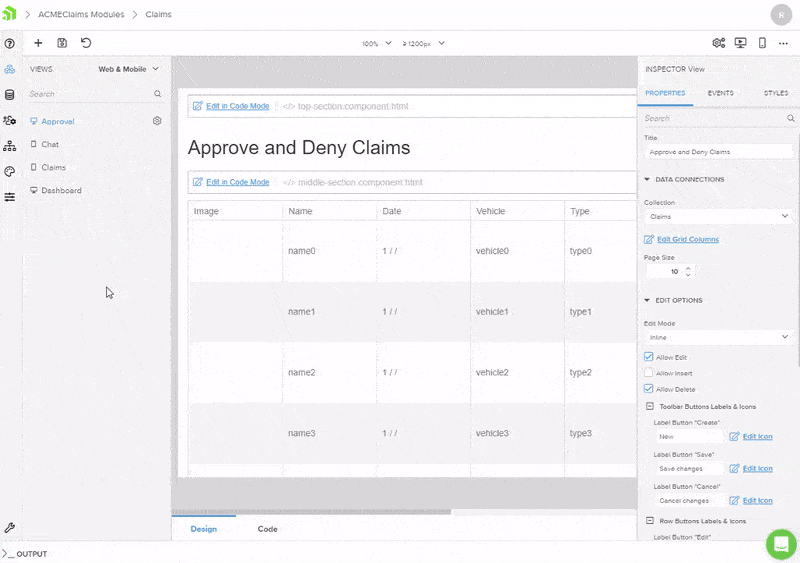Open the green chat support bubble
This screenshot has width=800, height=563.
point(780,544)
